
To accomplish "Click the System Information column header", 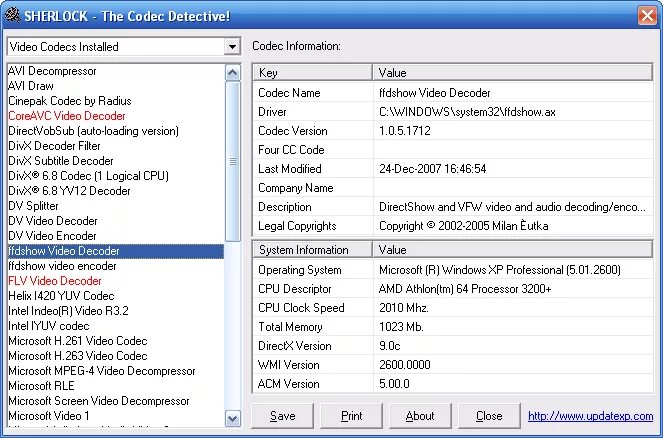I will pos(312,250).
